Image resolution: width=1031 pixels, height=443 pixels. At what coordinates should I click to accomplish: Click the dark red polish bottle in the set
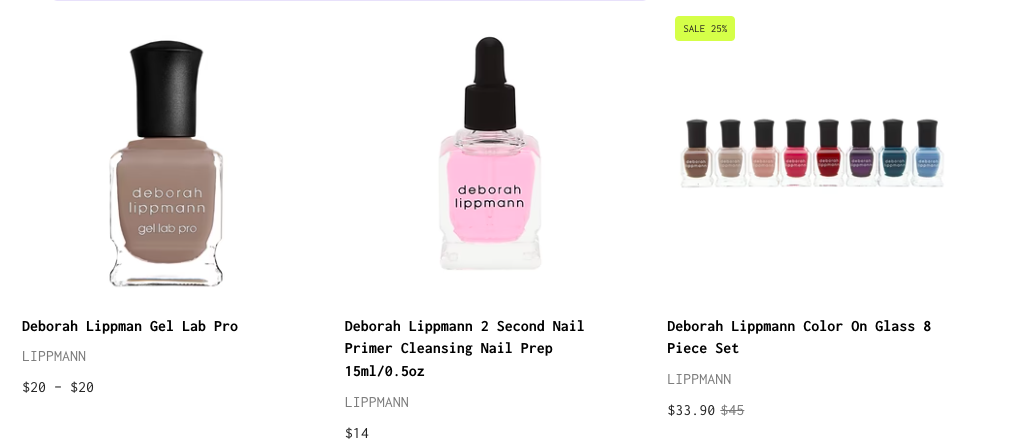pyautogui.click(x=828, y=154)
